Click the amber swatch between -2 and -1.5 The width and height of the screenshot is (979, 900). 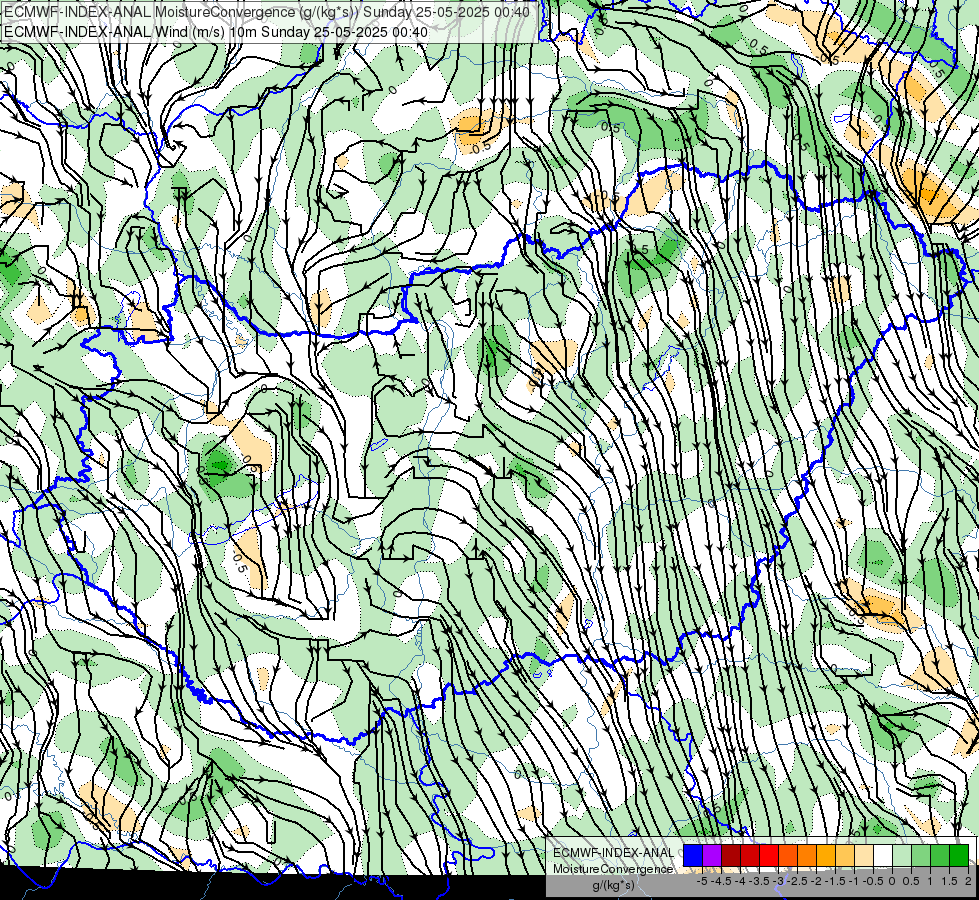tap(826, 855)
